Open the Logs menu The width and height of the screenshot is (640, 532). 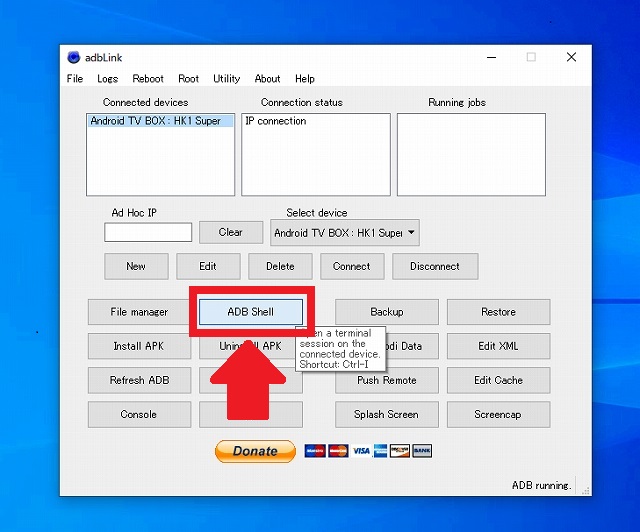107,78
